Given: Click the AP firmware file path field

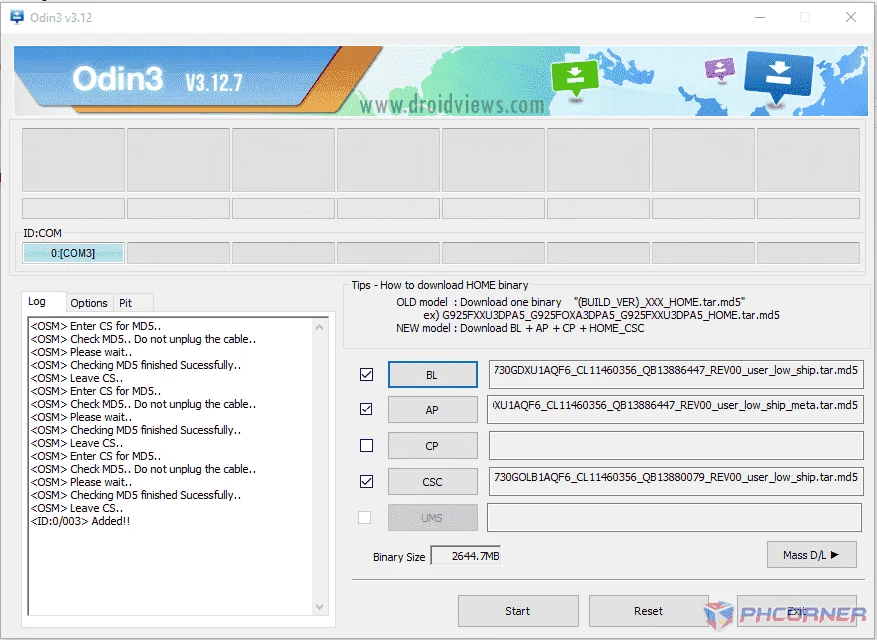Looking at the screenshot, I should click(675, 410).
